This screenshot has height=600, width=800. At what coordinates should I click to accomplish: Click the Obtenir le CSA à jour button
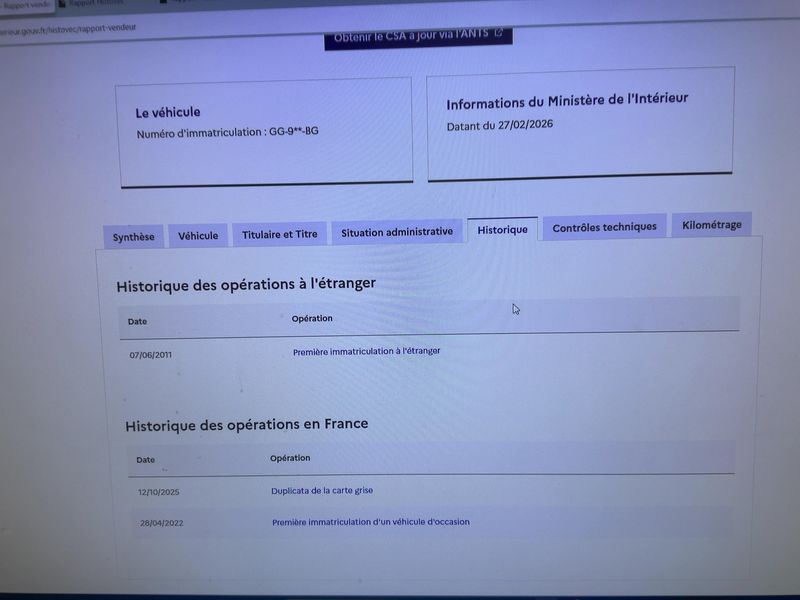pyautogui.click(x=418, y=36)
